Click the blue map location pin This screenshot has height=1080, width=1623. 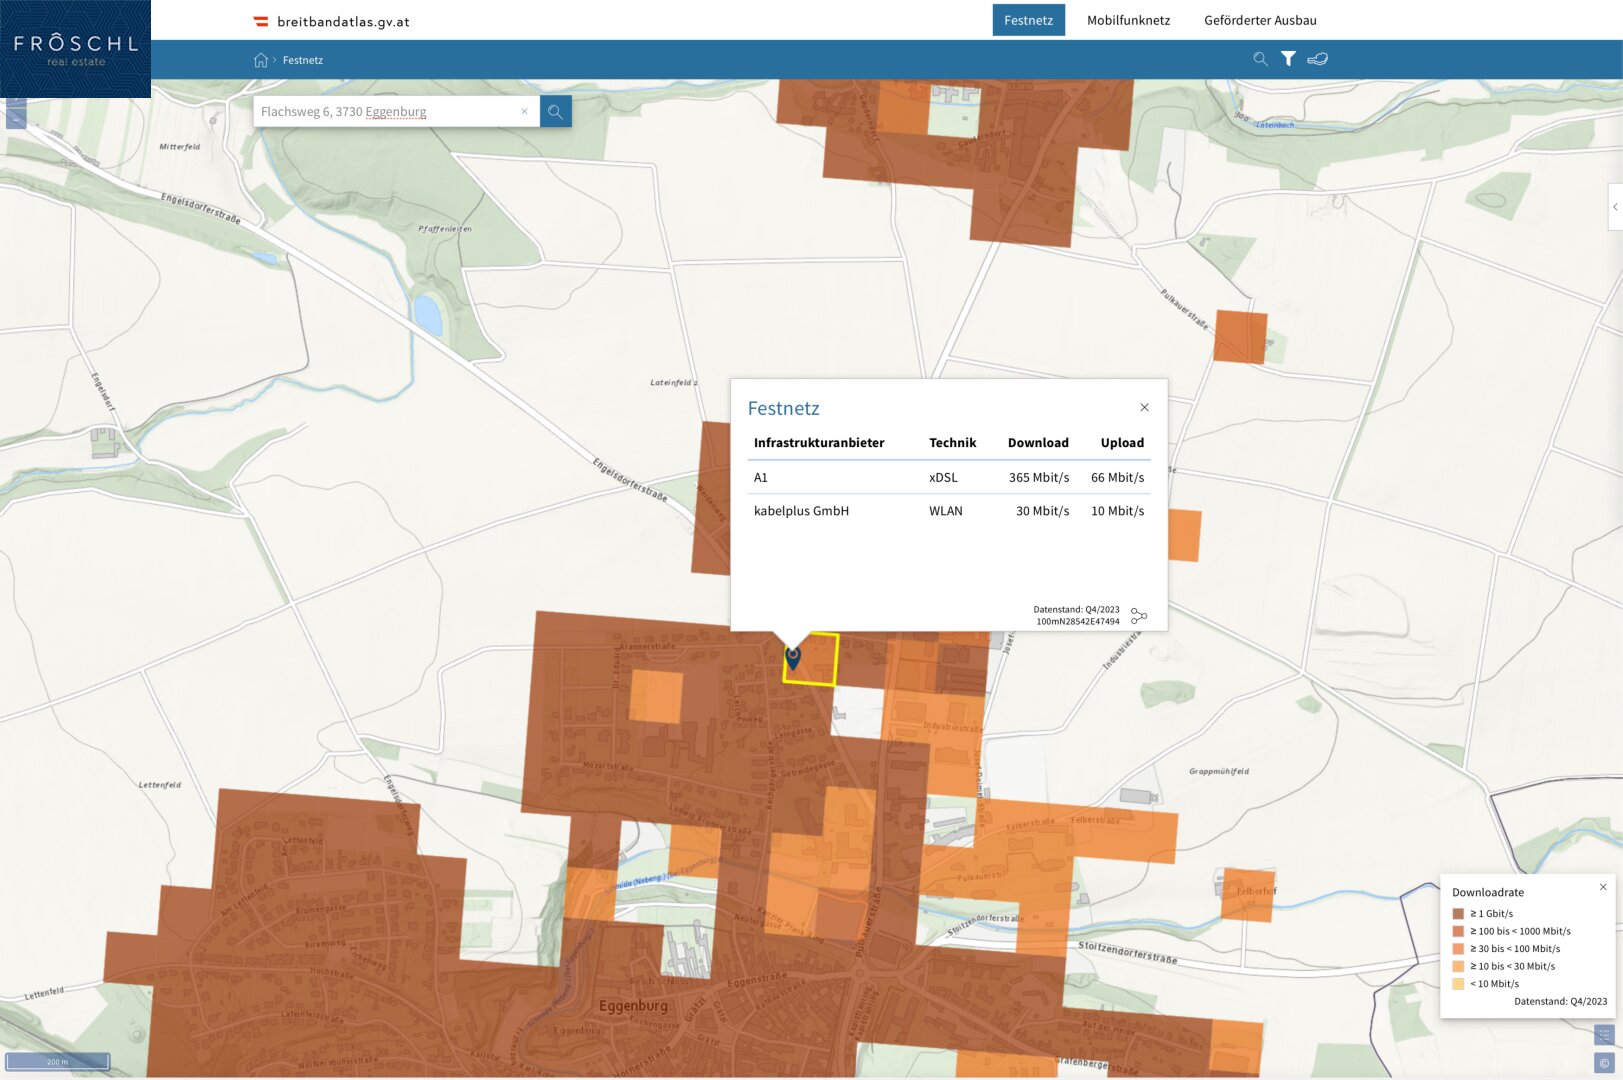[793, 657]
